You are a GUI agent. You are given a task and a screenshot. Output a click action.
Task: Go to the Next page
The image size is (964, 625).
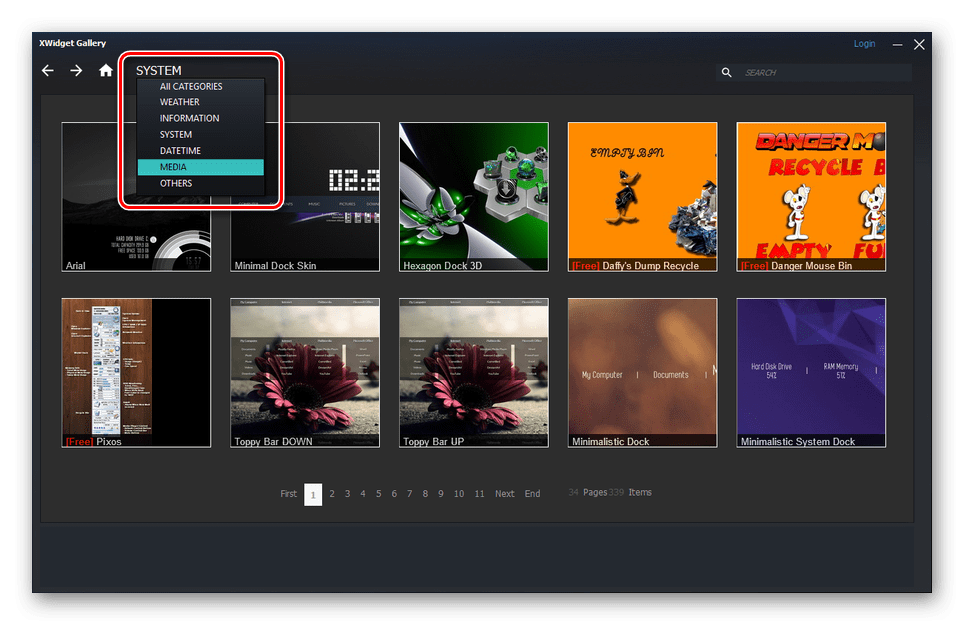tap(505, 494)
